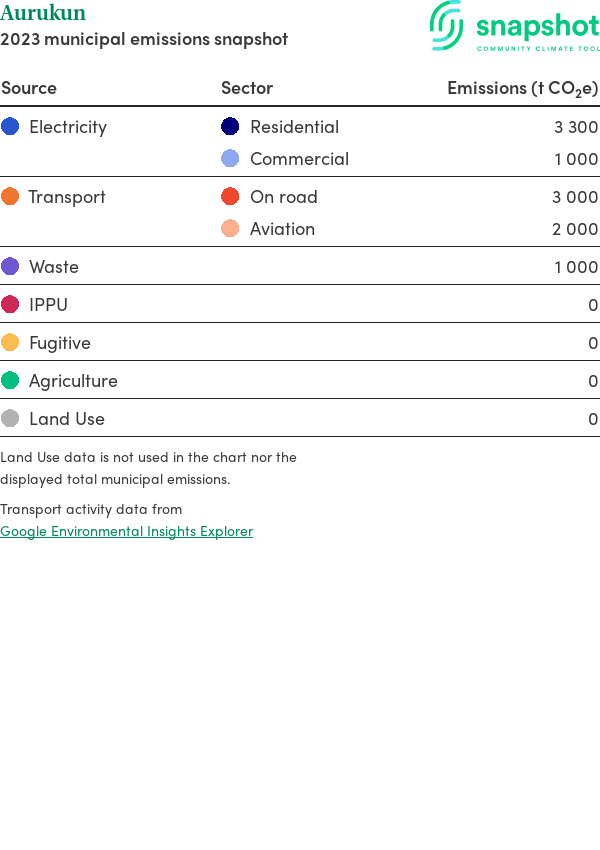
Task: Click the light blue Commercial dot
Action: coord(230,158)
